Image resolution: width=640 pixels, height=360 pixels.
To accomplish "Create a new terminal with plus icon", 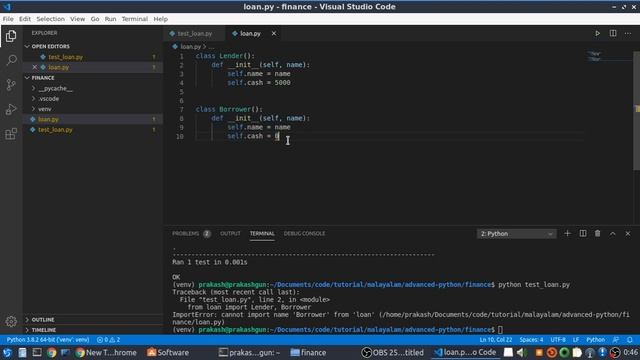I will [567, 233].
